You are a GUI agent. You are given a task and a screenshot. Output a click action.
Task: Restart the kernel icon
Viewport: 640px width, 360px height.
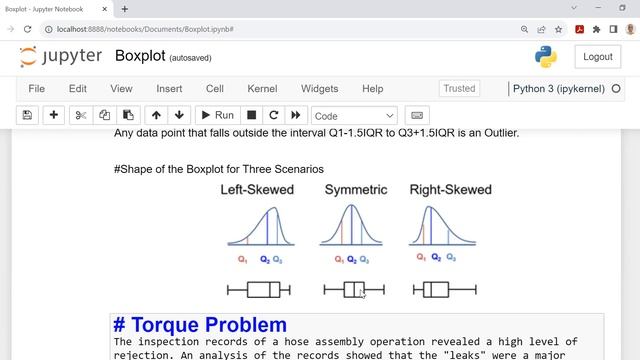point(273,116)
